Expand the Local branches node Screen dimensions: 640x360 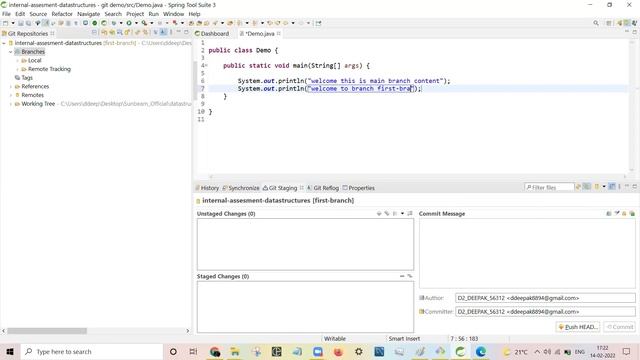coord(17,60)
